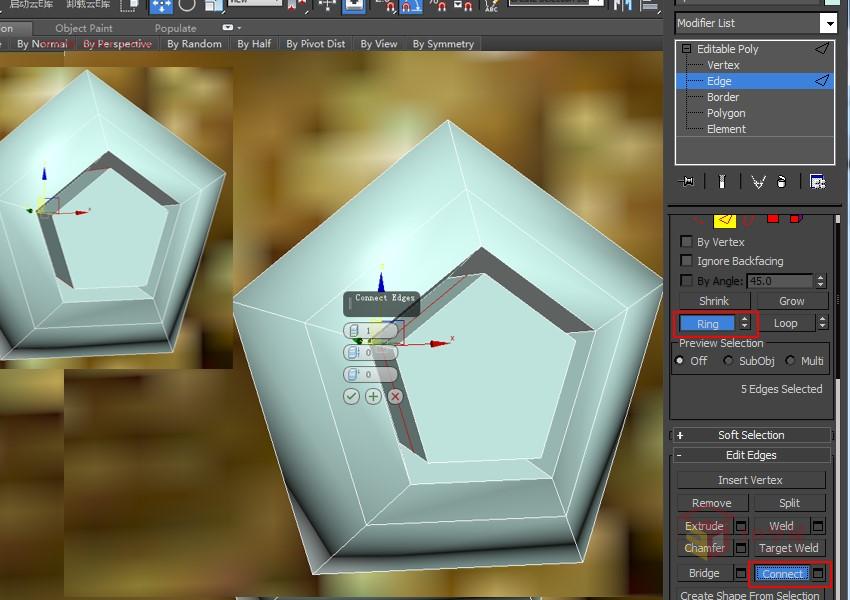
Task: Collapse the Soft Selection rollout
Action: click(x=751, y=434)
